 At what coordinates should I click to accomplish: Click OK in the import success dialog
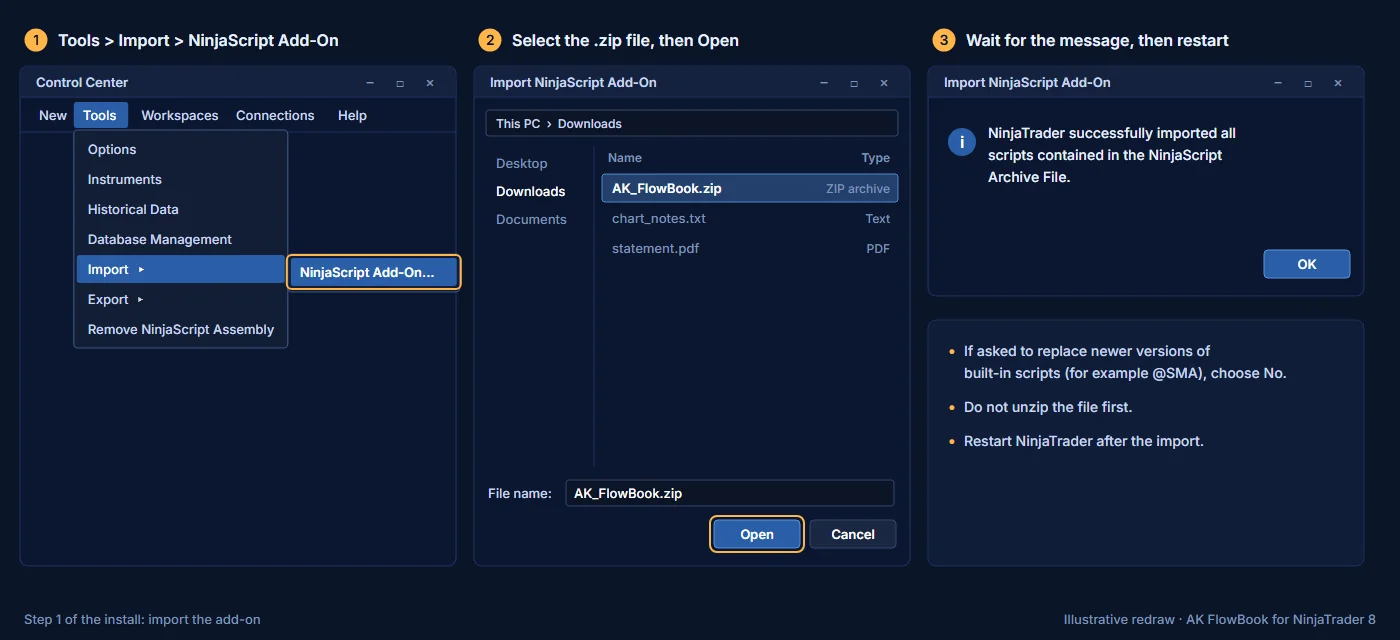1307,264
